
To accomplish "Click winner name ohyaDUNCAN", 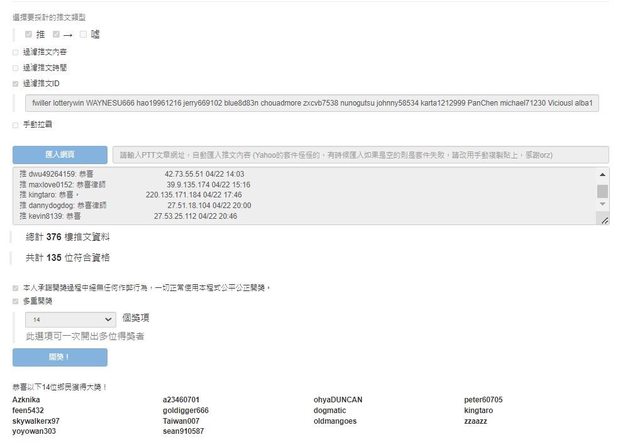I will pyautogui.click(x=337, y=400).
